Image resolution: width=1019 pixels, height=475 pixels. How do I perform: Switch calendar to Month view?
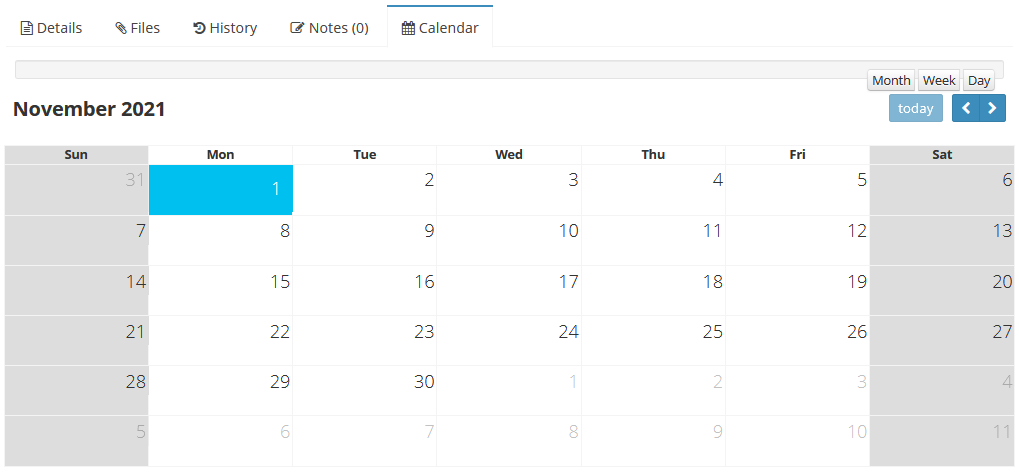click(x=891, y=80)
